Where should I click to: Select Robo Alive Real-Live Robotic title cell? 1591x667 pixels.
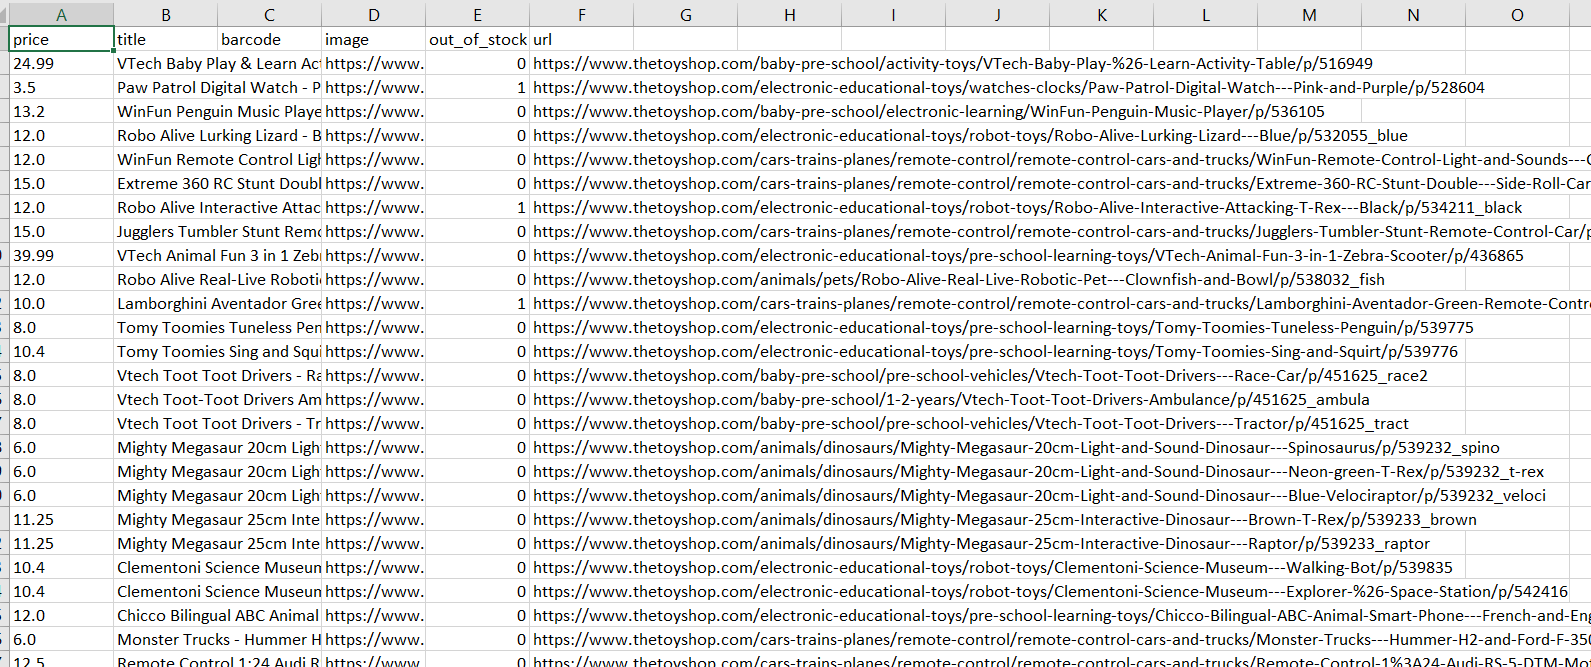[218, 279]
